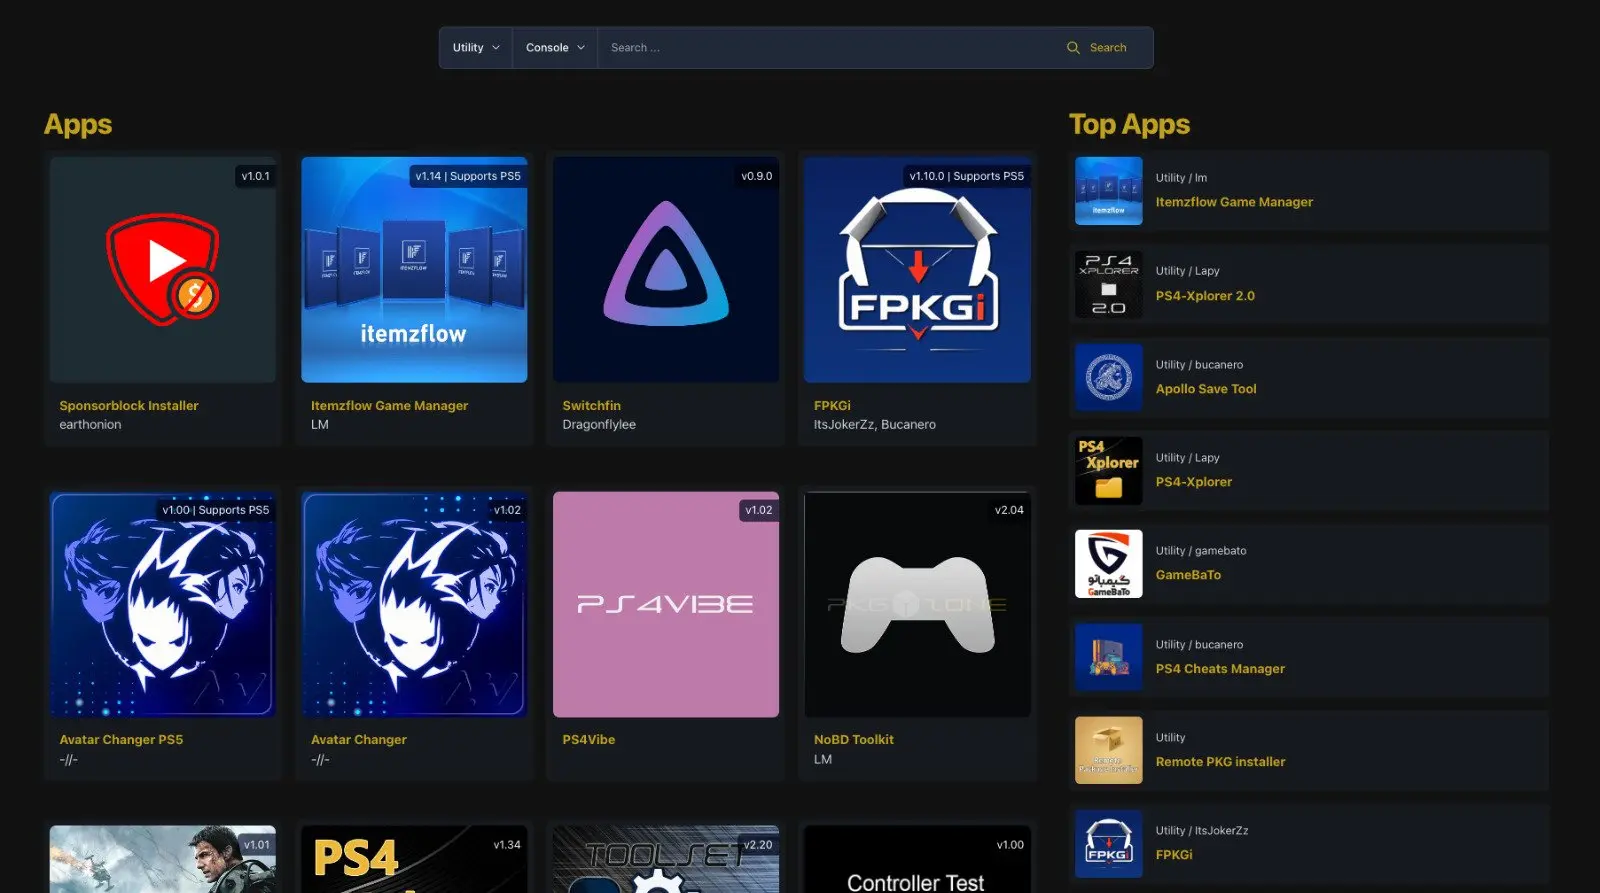1600x893 pixels.
Task: Click the GameBaTo logo icon
Action: (x=1109, y=564)
